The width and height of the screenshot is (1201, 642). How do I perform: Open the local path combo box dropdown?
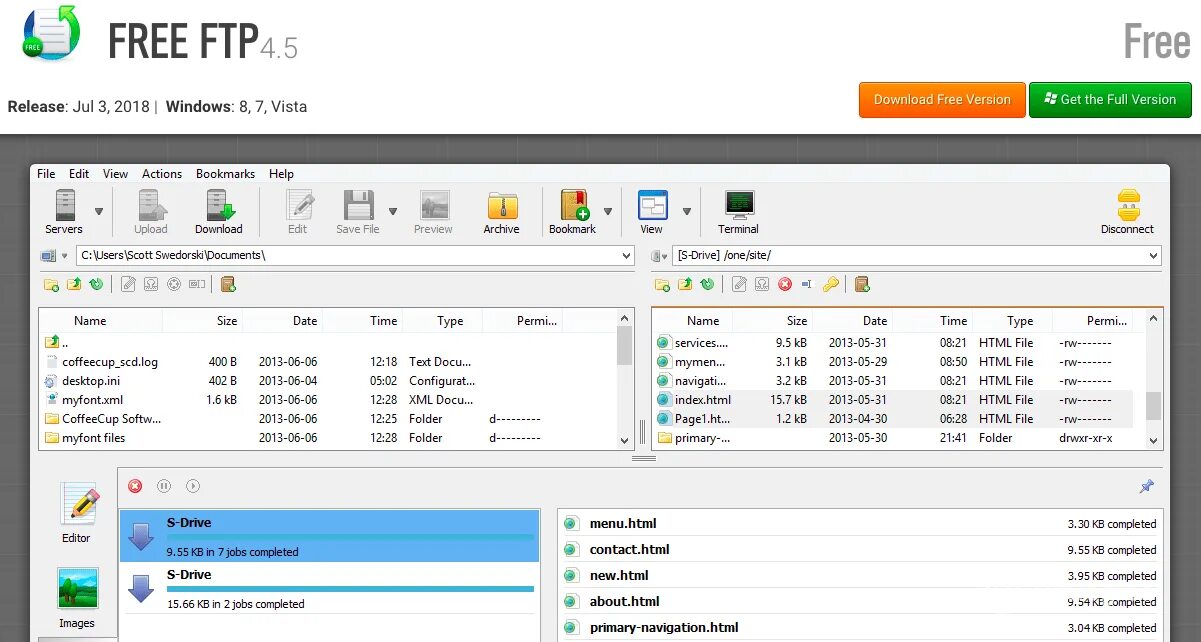[x=626, y=256]
